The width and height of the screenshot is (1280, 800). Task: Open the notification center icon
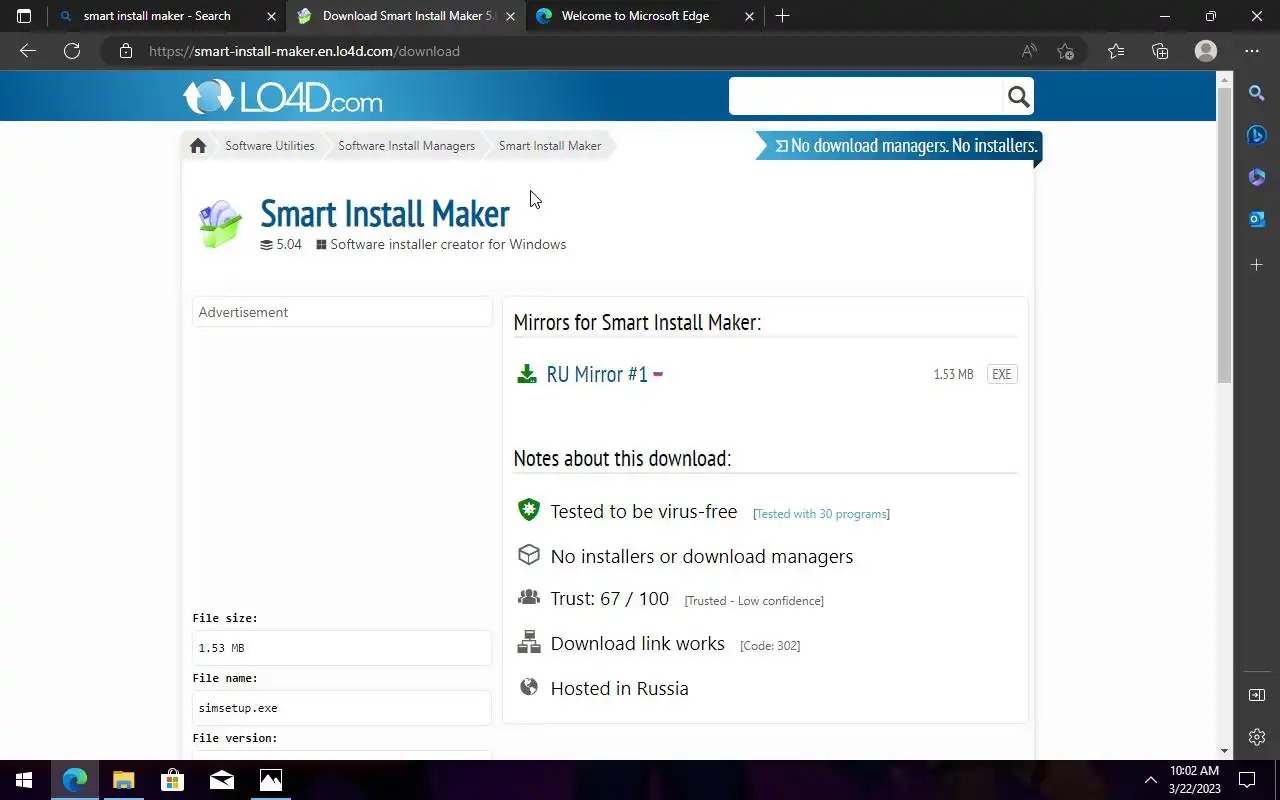(1247, 780)
